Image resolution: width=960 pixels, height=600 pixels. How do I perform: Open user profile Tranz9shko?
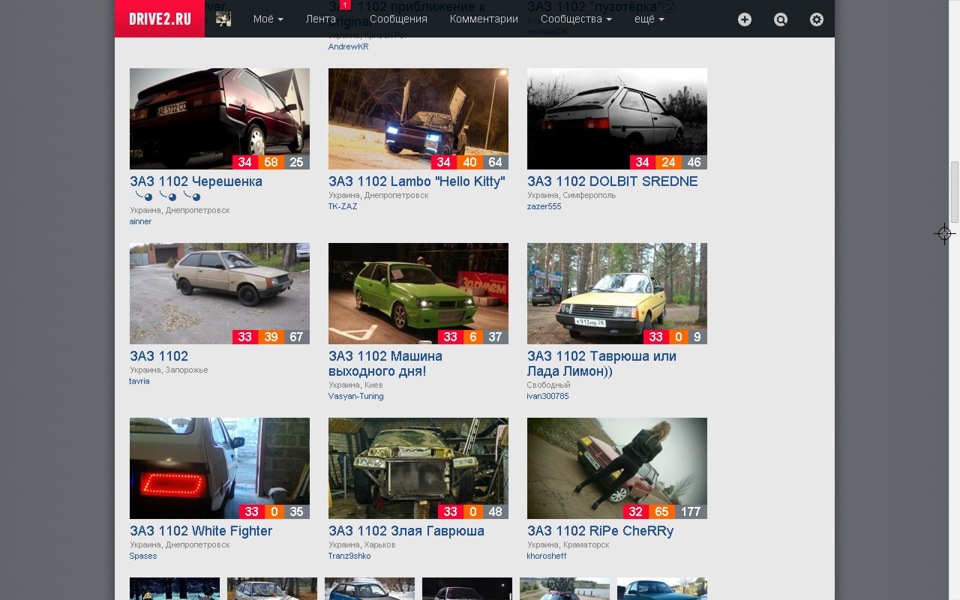pyautogui.click(x=349, y=556)
